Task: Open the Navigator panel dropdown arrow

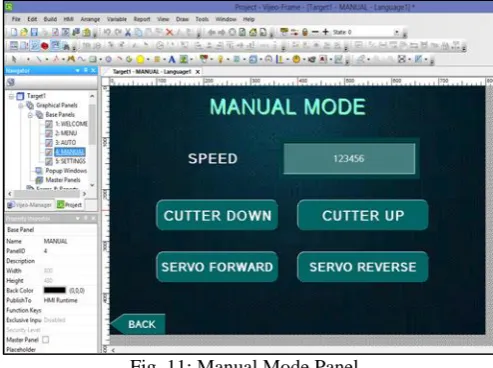Action: point(78,70)
